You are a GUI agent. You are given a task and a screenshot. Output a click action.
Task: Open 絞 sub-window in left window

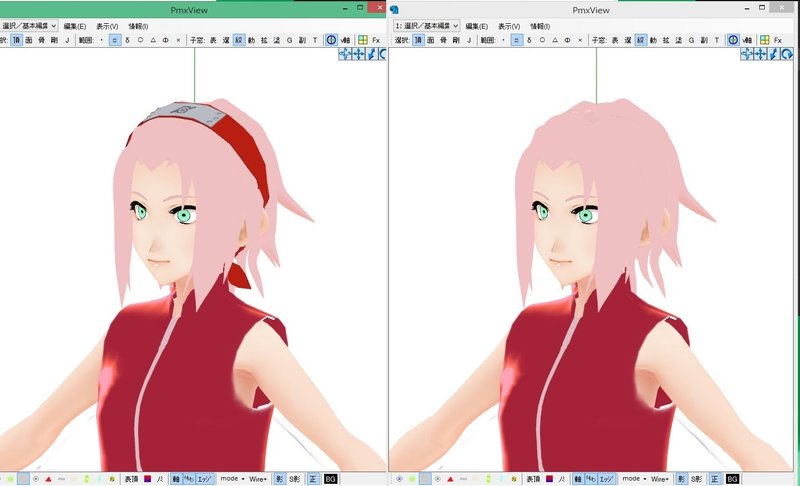pos(239,40)
